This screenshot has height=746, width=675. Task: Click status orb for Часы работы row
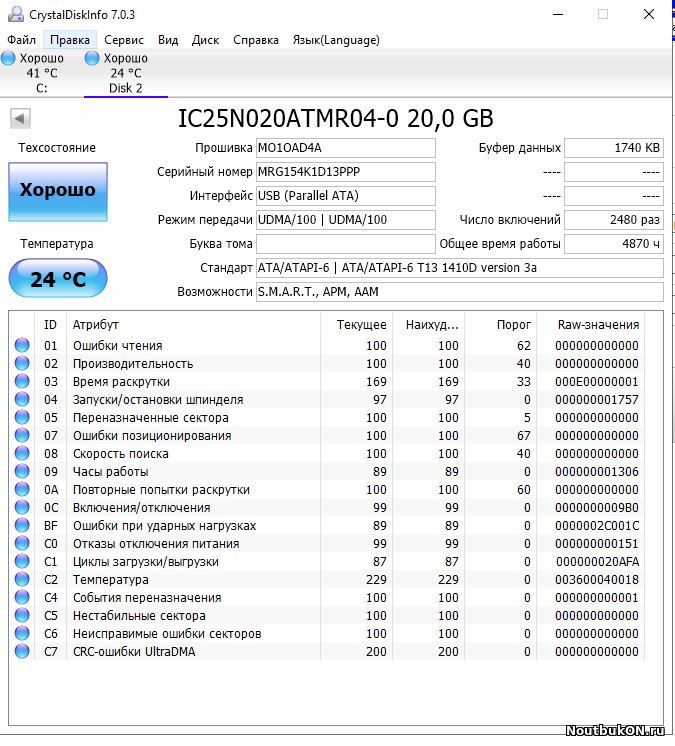(x=22, y=471)
